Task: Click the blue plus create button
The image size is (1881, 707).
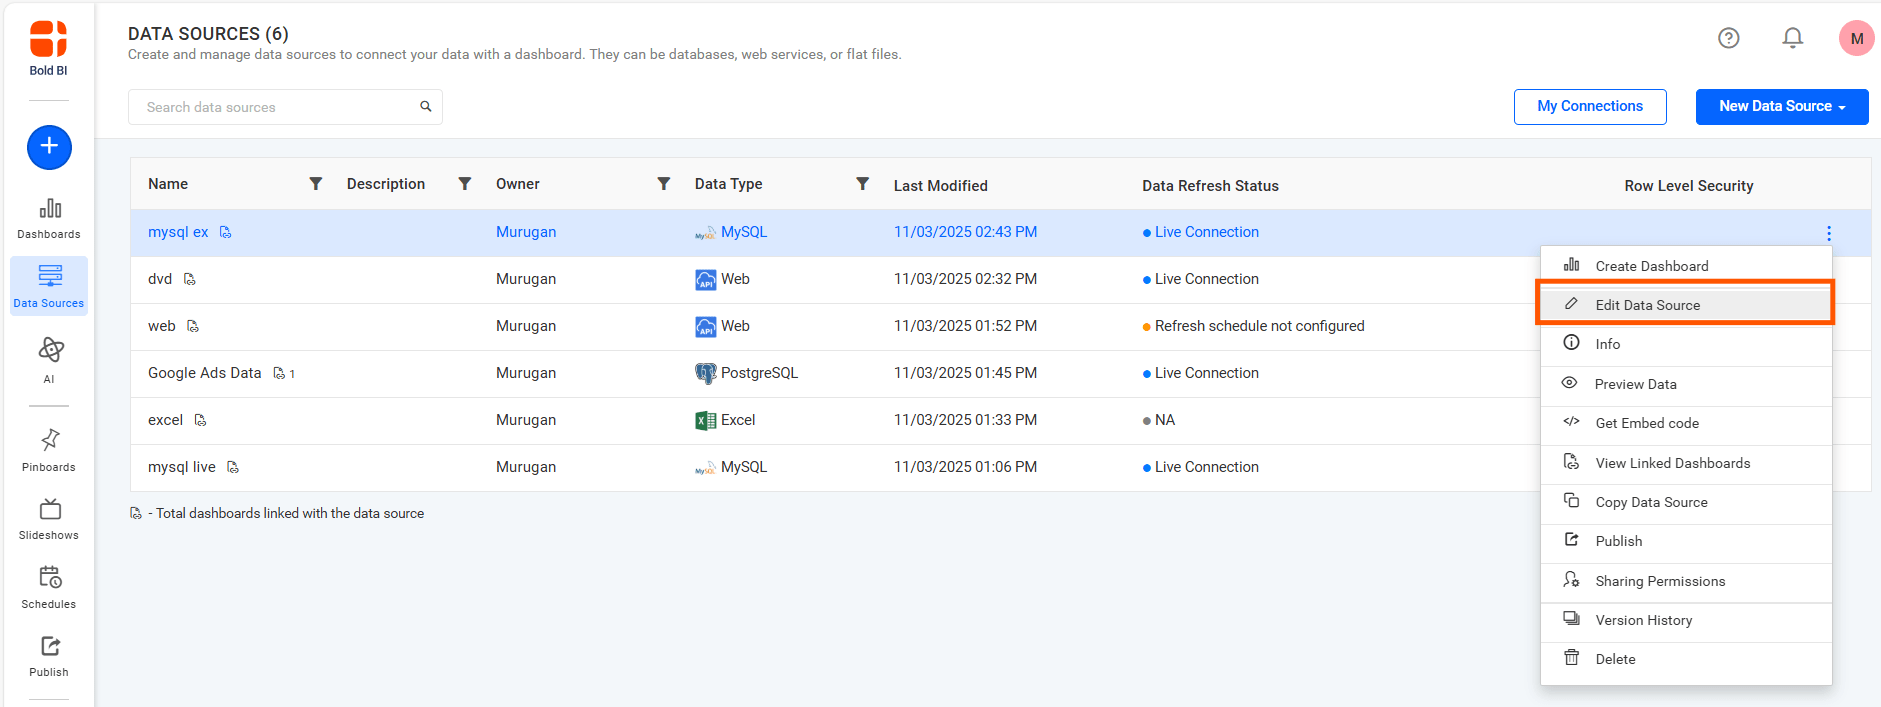Action: (49, 147)
